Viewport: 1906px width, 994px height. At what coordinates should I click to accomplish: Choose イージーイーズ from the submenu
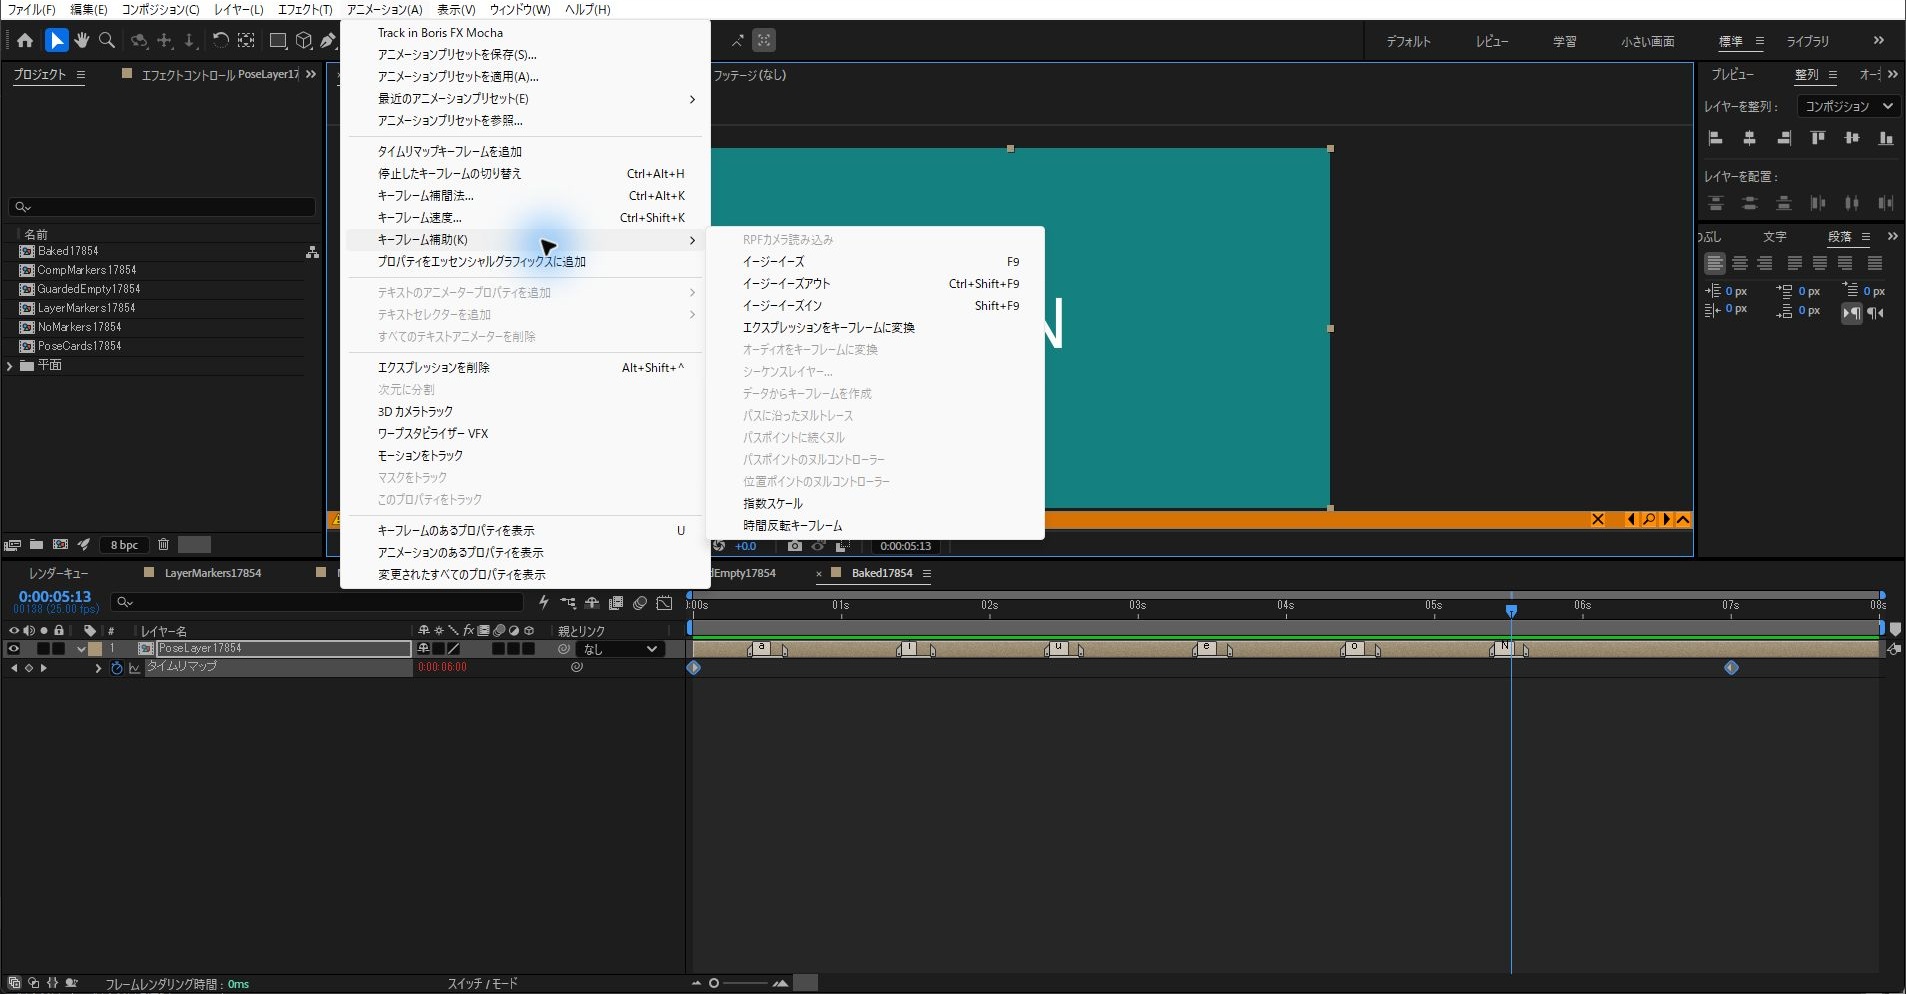tap(875, 262)
